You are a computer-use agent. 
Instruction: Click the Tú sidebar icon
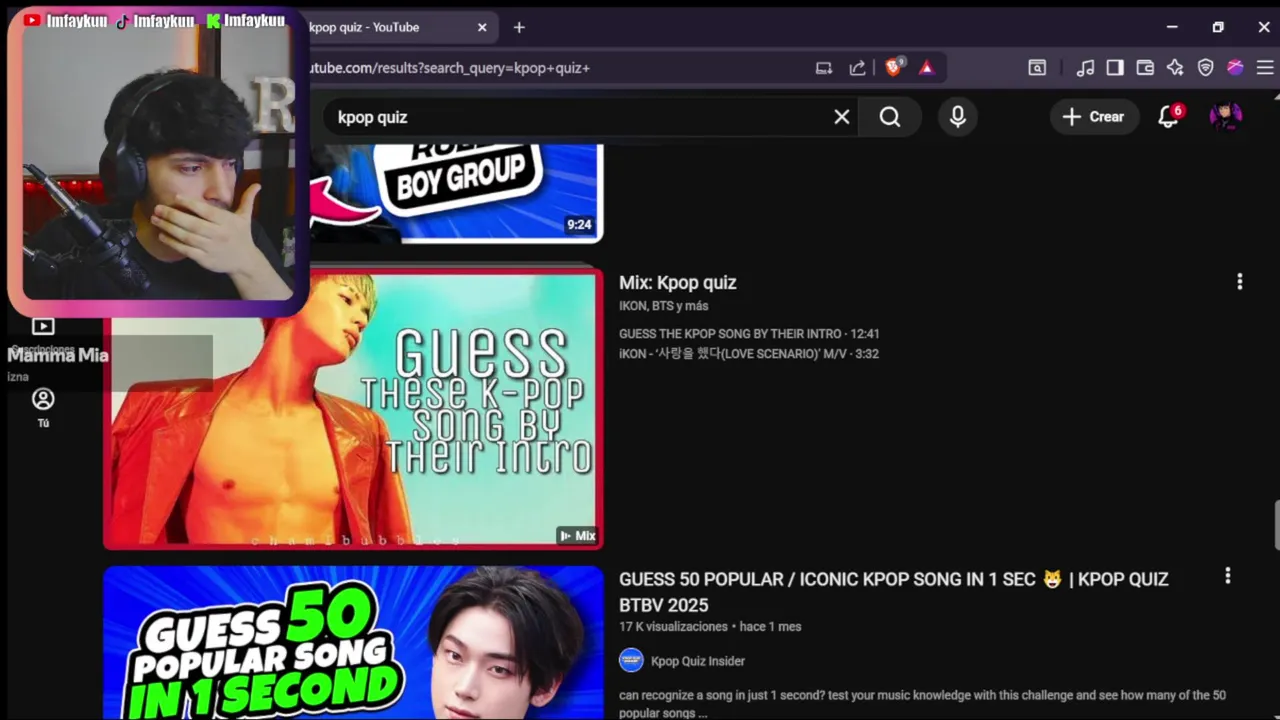[43, 407]
